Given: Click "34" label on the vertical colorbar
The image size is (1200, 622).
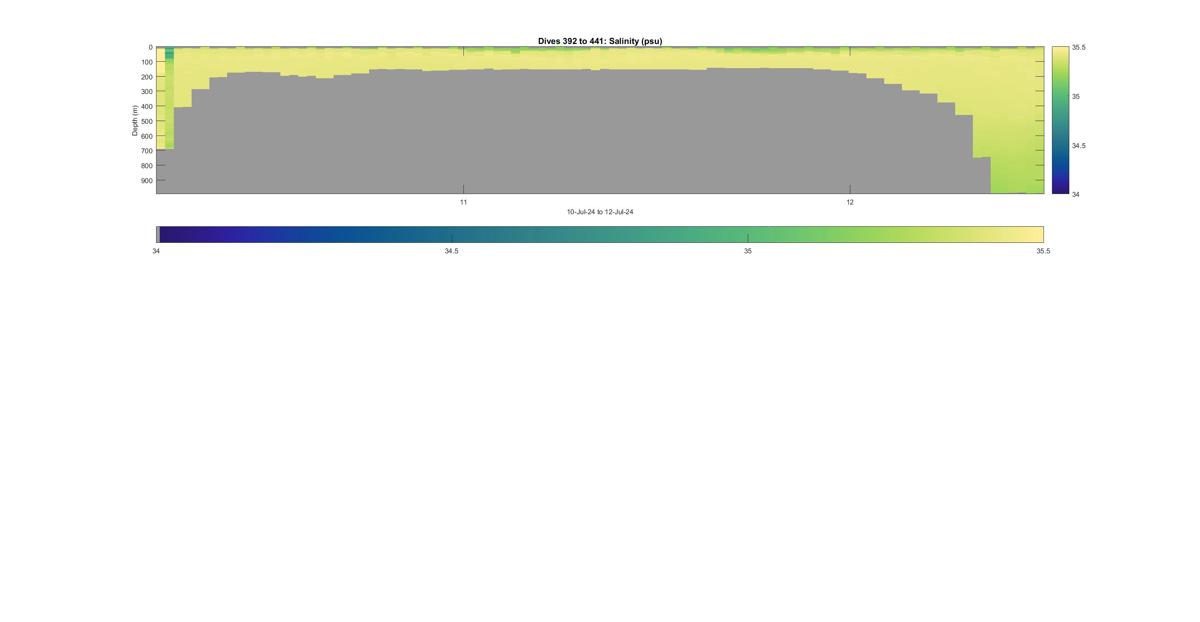Looking at the screenshot, I should tap(1076, 194).
